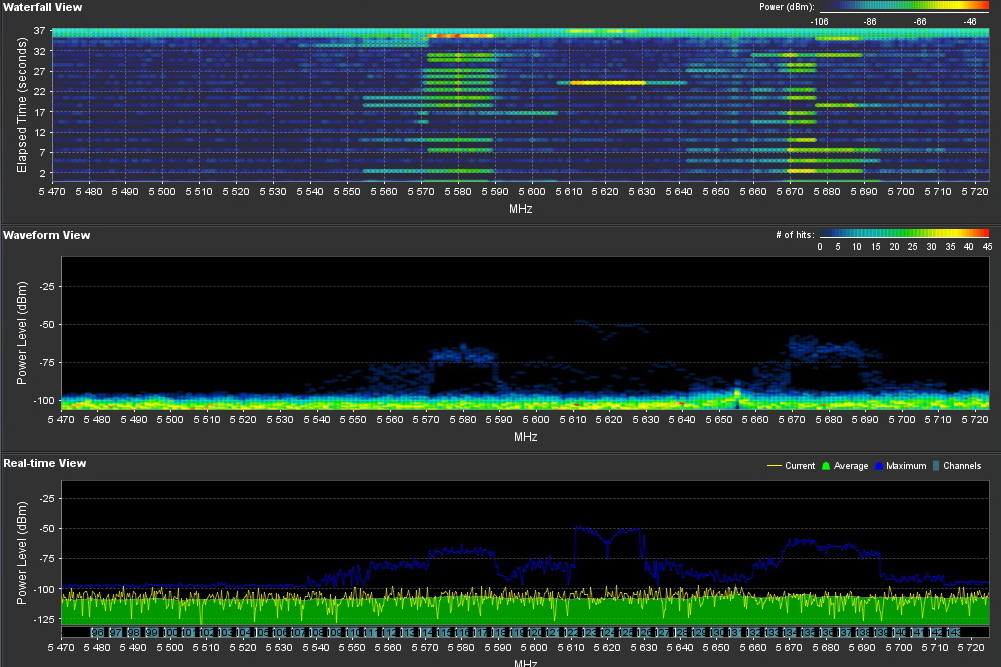Screen dimensions: 1001x667
Task: Click '37' on the Waterfall time axis
Action: [x=40, y=31]
